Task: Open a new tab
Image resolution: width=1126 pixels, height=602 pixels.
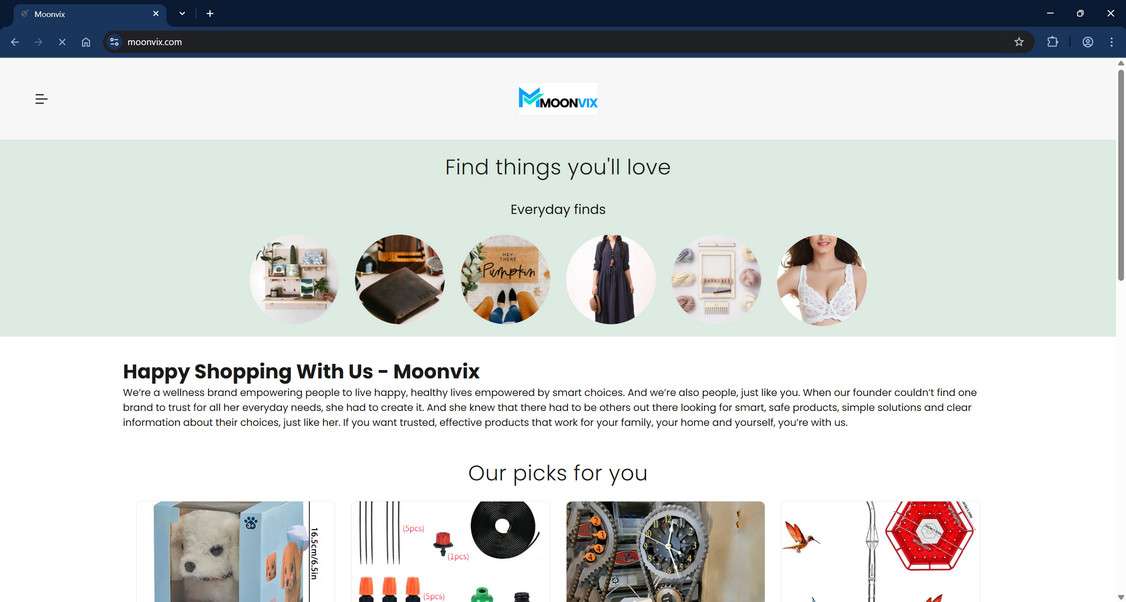Action: (210, 14)
